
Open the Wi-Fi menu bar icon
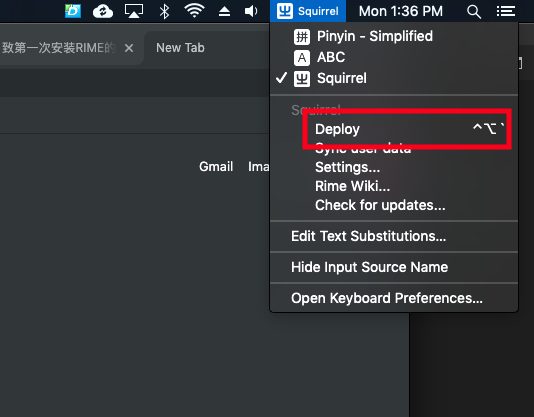194,11
